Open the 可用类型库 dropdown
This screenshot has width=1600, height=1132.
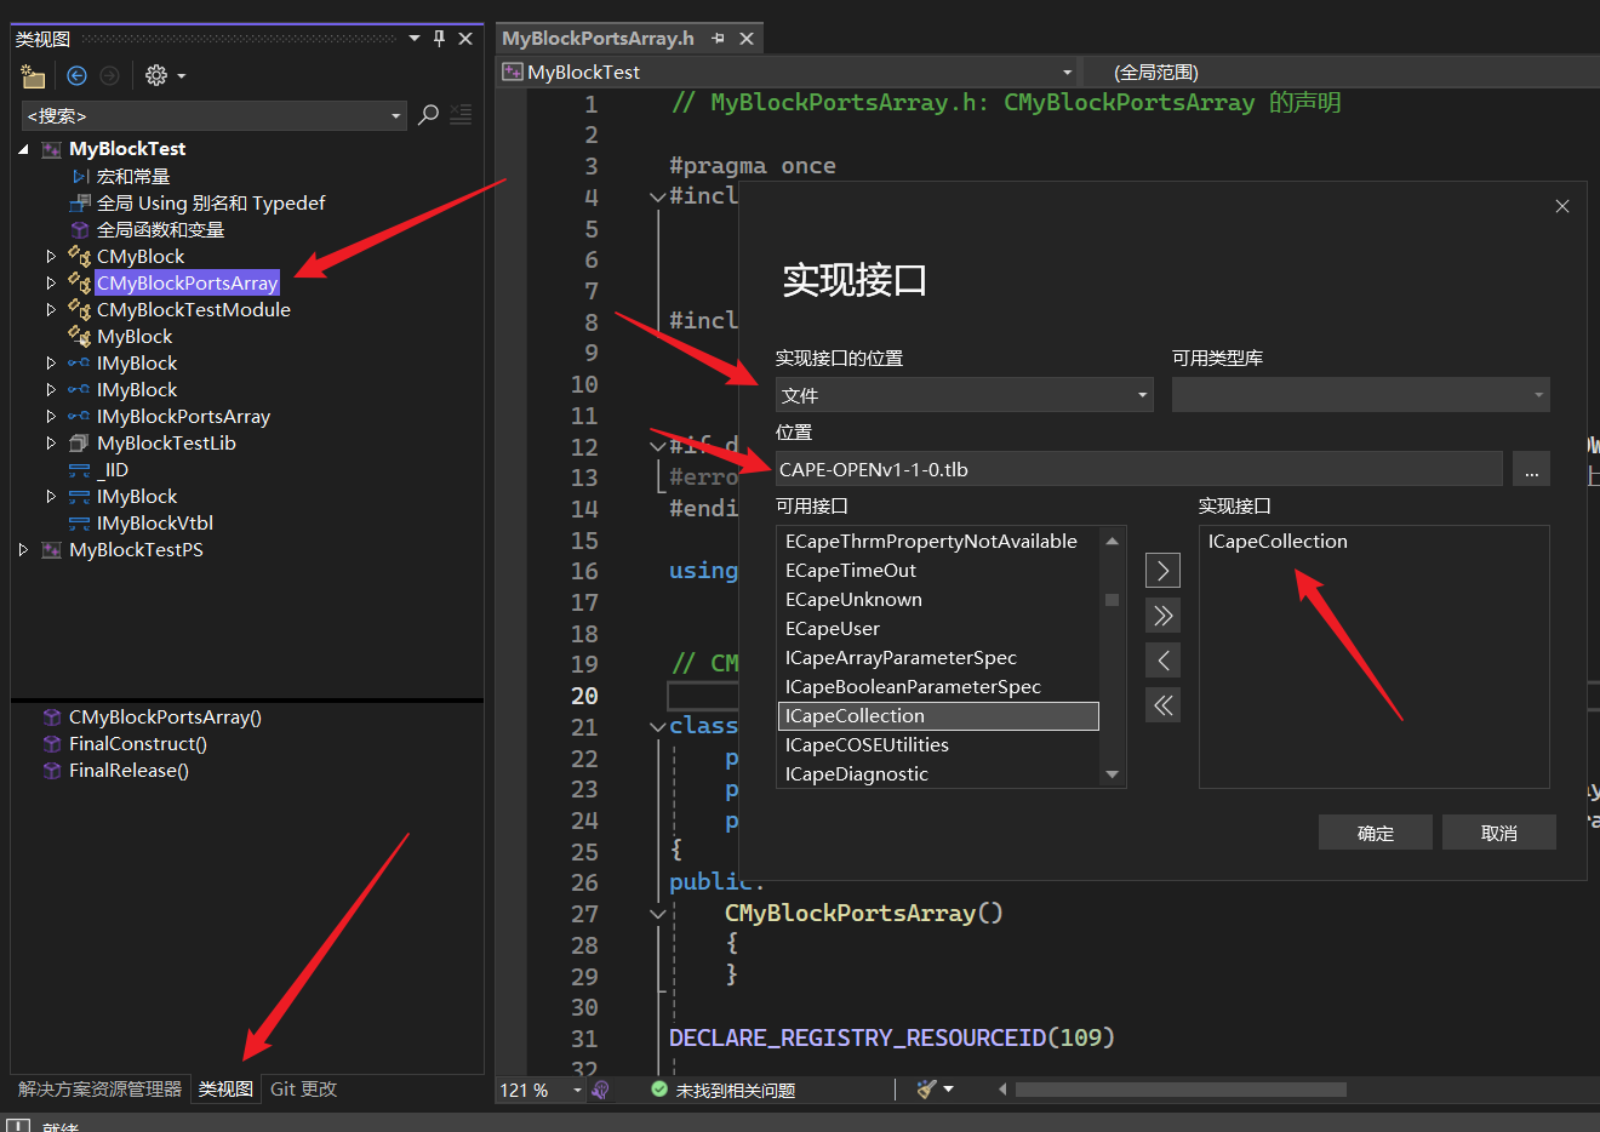click(x=1360, y=395)
